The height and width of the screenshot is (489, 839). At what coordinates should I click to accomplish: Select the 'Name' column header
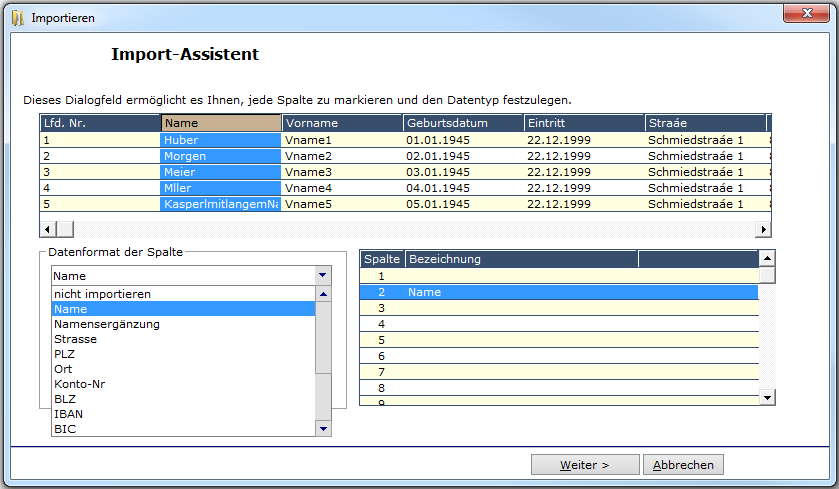pyautogui.click(x=221, y=123)
